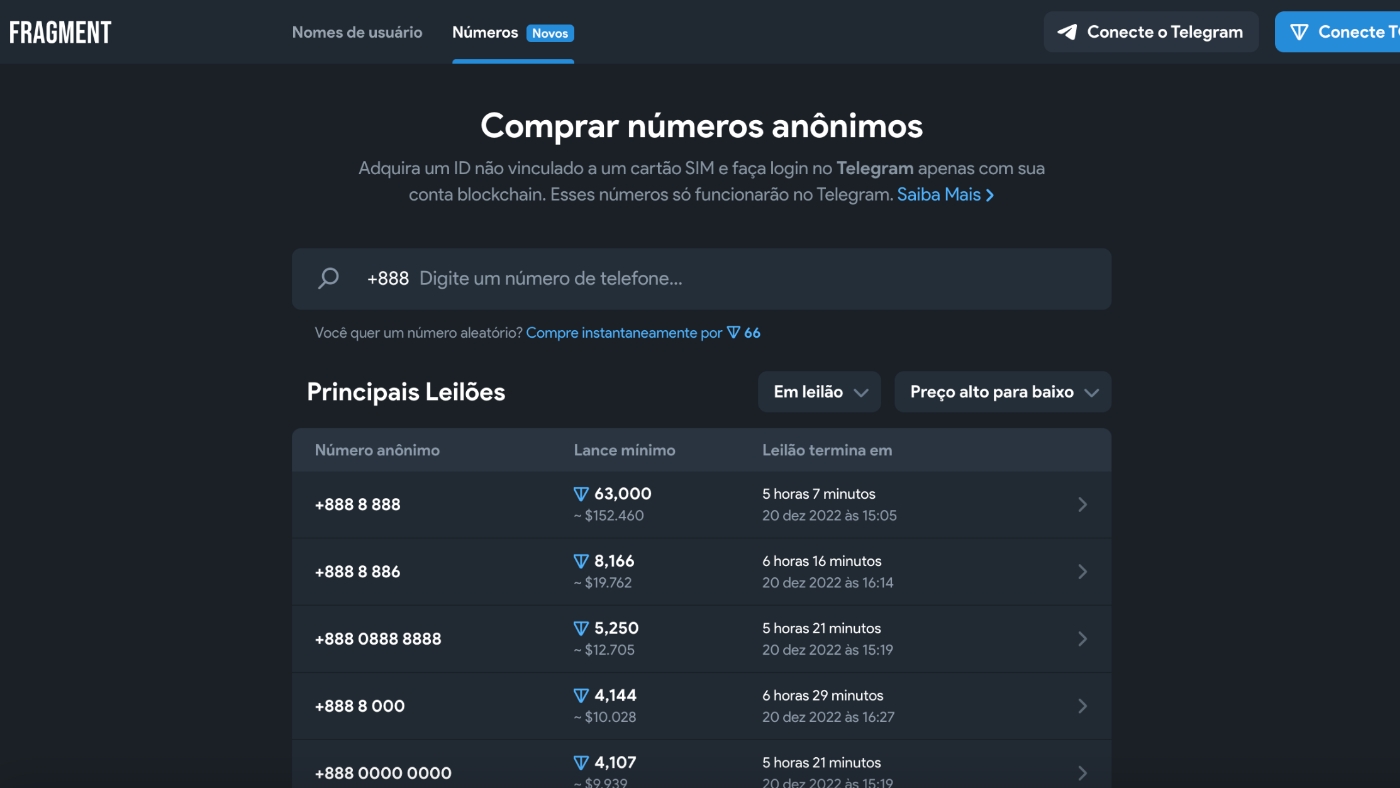This screenshot has width=1400, height=788.
Task: Click the 5 horas 7 minutos countdown
Action: tap(819, 494)
